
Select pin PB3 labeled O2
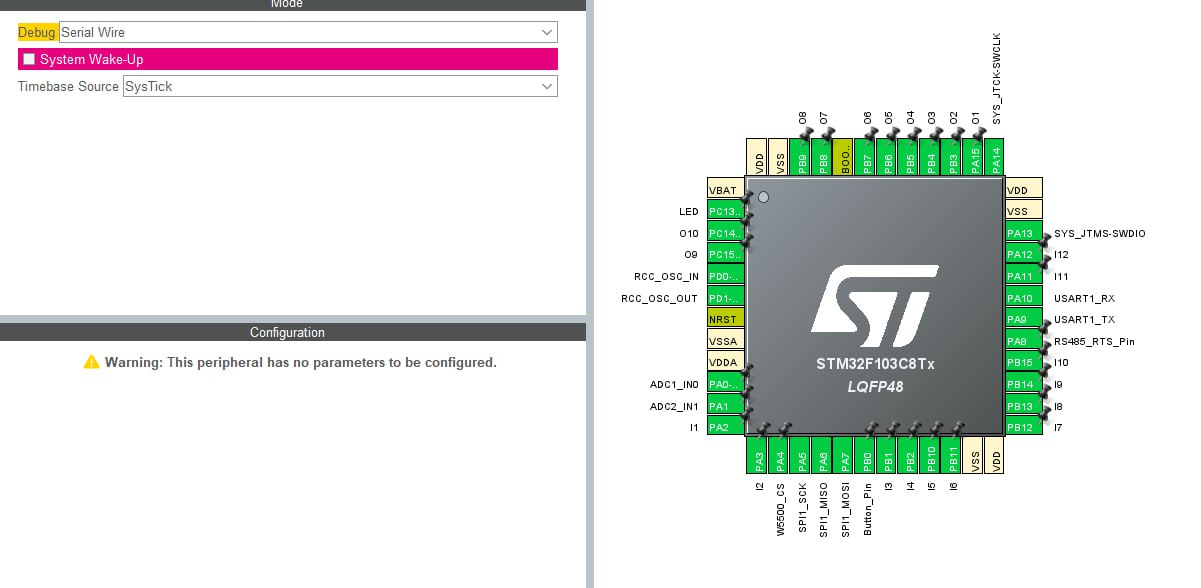coord(952,158)
